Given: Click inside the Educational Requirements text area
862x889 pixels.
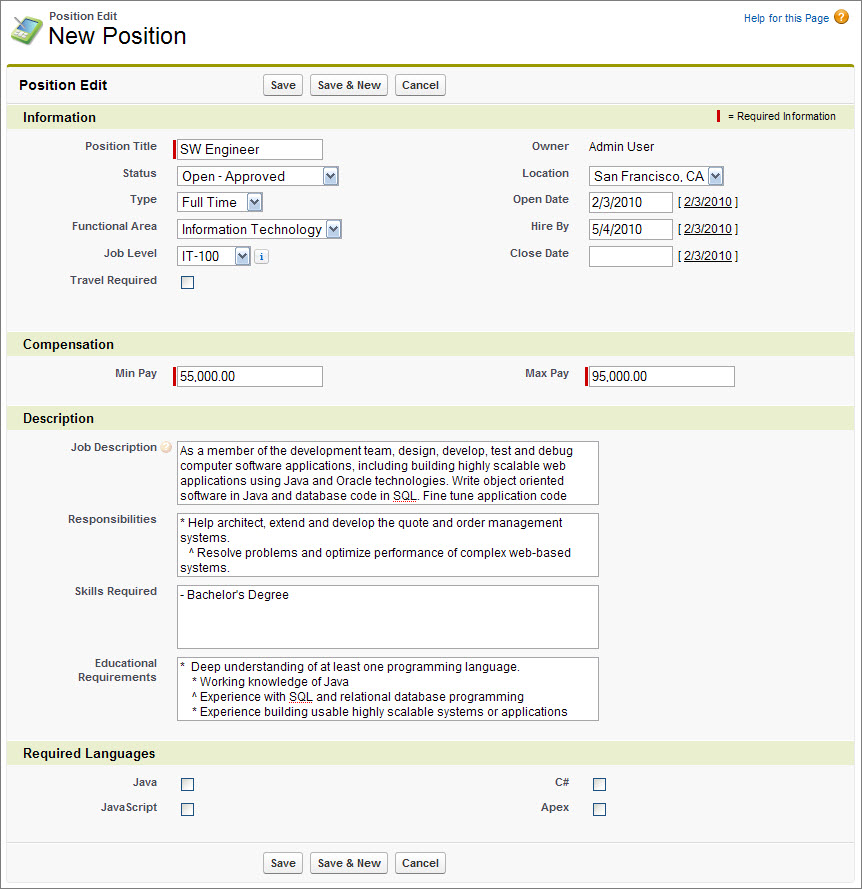Looking at the screenshot, I should 388,689.
